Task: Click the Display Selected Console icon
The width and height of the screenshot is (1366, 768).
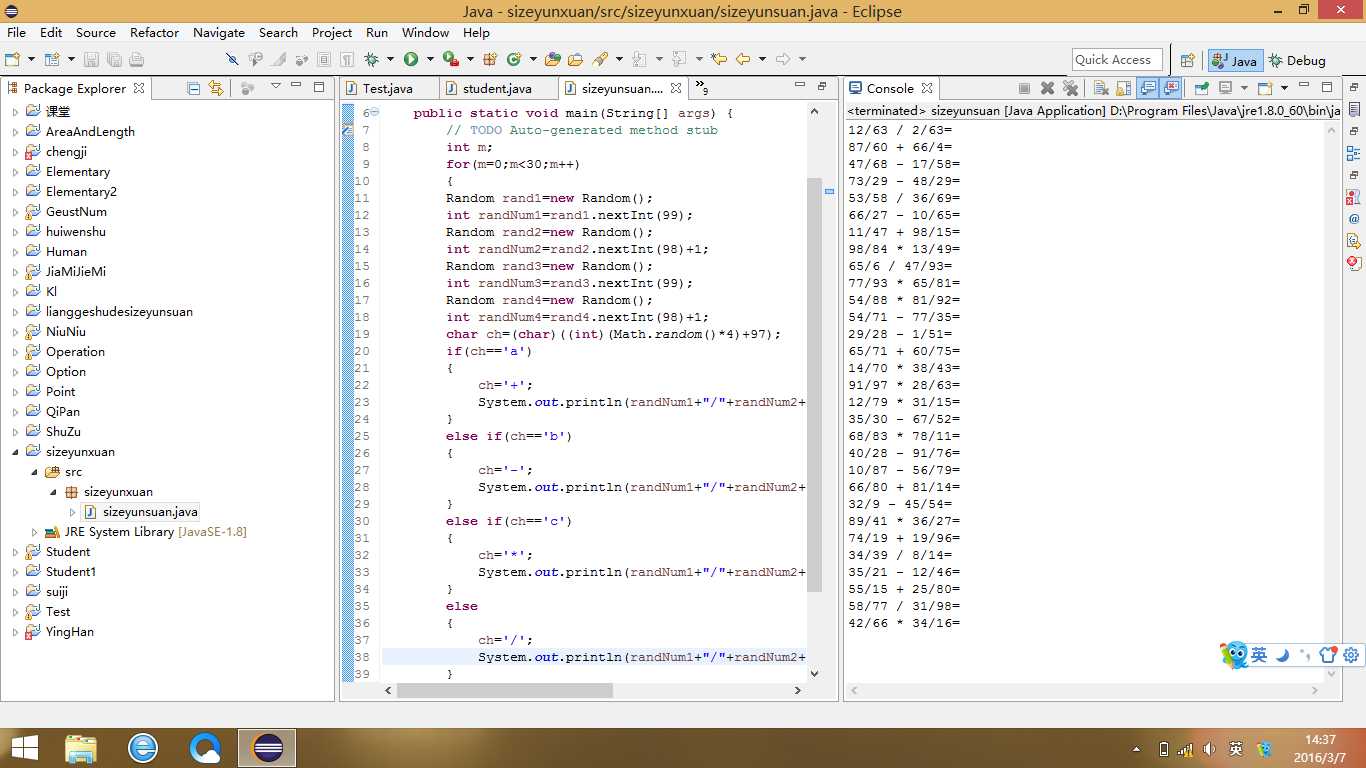Action: point(1226,88)
